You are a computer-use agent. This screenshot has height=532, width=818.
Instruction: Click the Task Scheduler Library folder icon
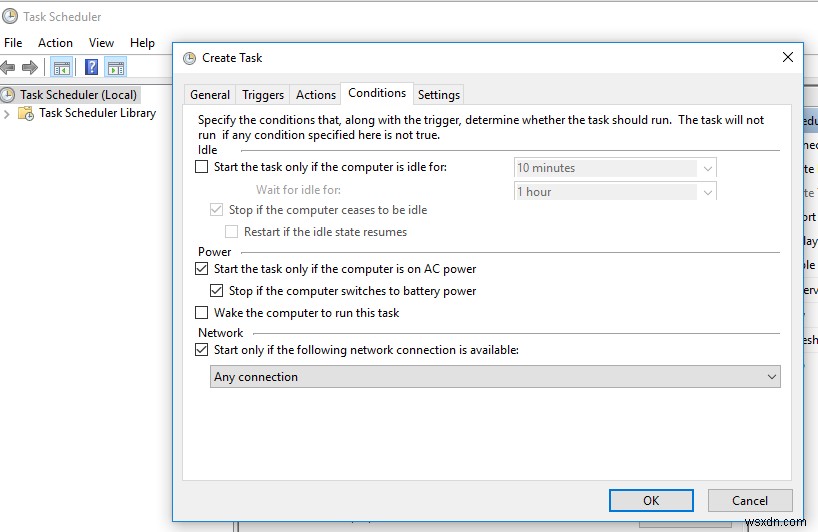(x=26, y=113)
